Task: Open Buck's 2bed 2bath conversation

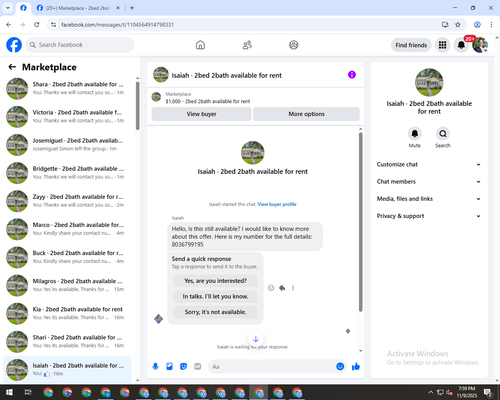Action: pyautogui.click(x=67, y=257)
